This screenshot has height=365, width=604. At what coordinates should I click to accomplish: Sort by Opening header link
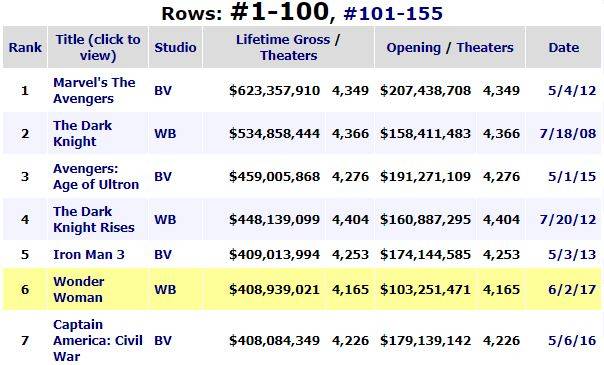413,47
